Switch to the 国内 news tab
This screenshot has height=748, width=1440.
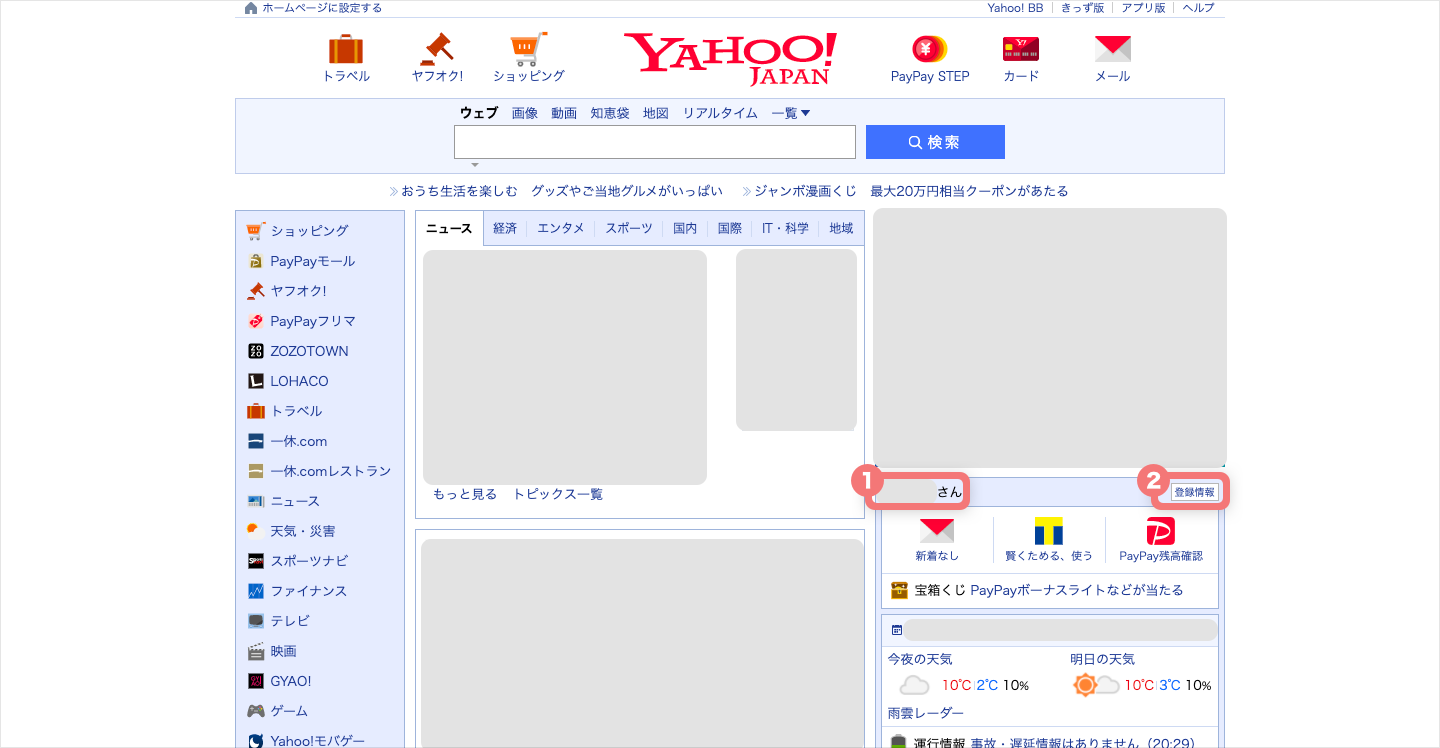[685, 228]
